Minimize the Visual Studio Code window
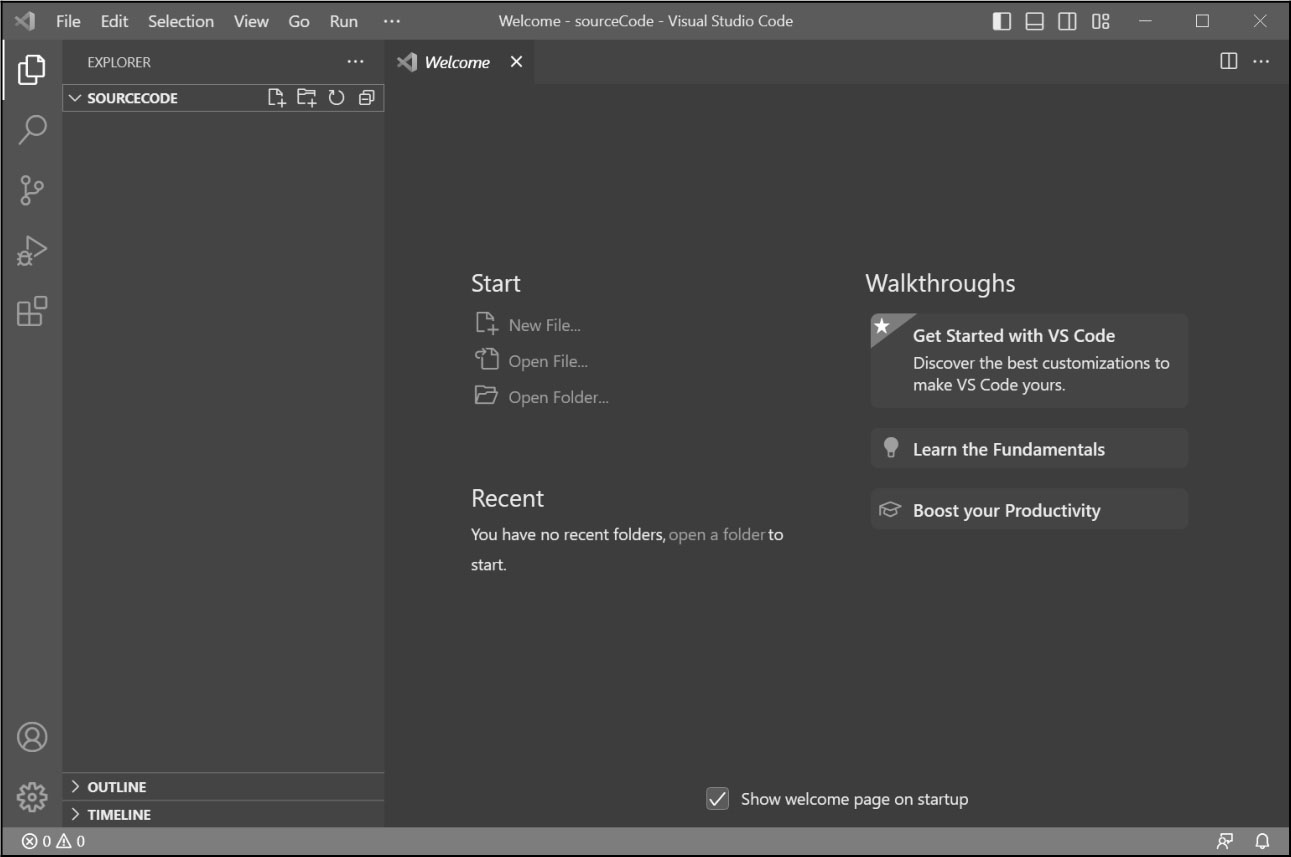 pos(1145,21)
